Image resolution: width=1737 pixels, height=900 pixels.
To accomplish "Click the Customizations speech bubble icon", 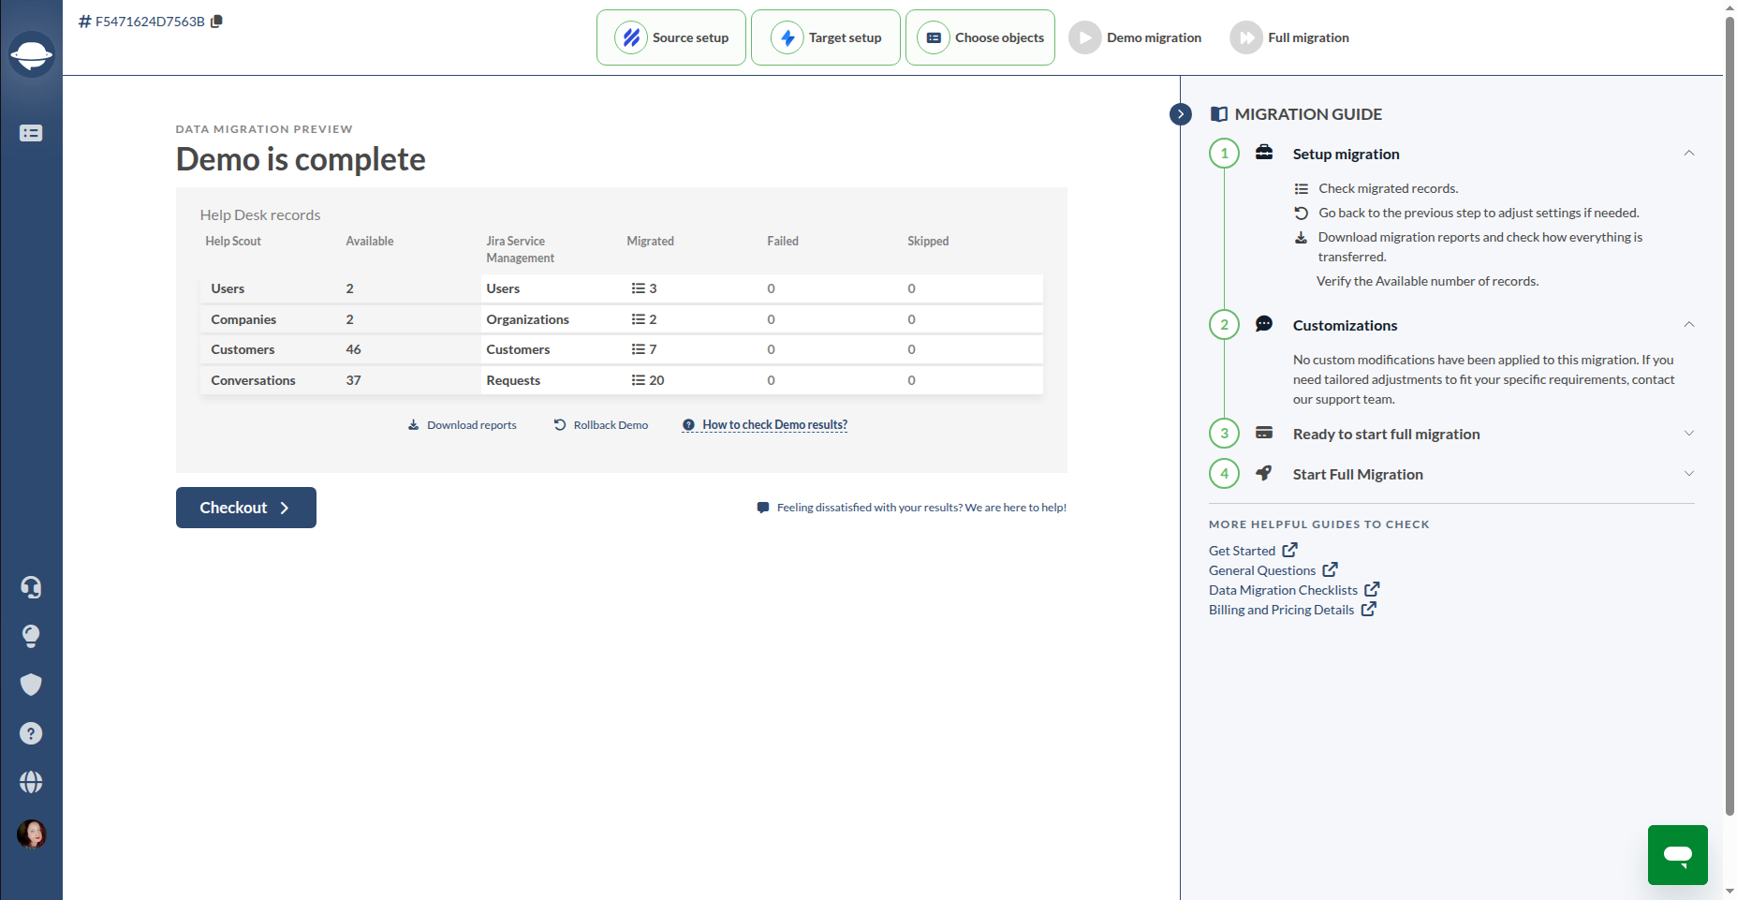I will [x=1264, y=324].
